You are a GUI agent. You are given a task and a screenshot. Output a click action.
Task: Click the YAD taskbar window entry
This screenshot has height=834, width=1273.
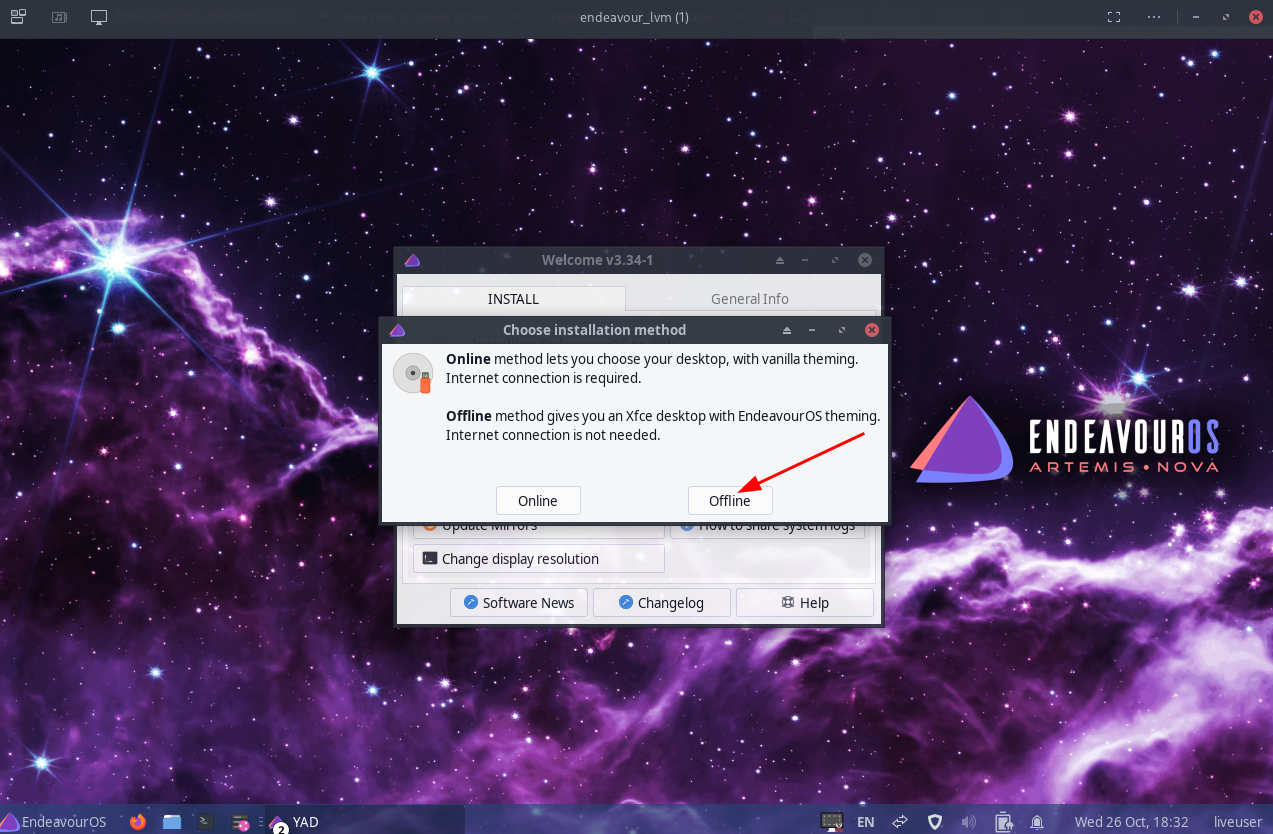click(x=295, y=822)
